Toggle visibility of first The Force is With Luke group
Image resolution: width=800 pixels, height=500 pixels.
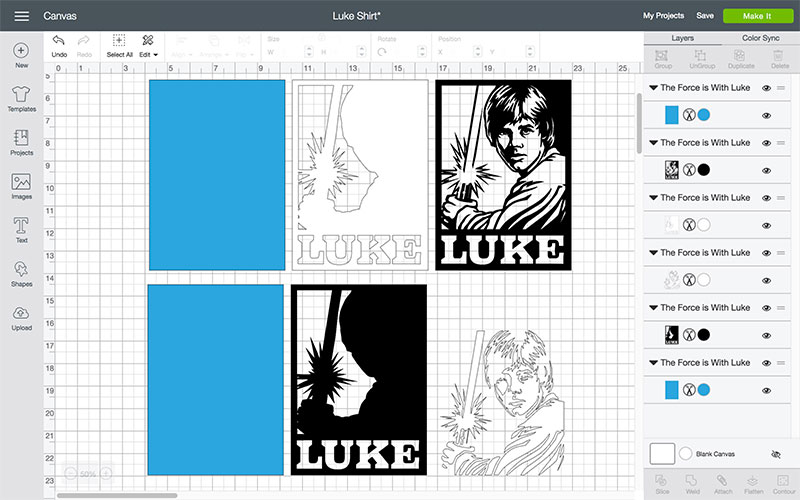766,88
